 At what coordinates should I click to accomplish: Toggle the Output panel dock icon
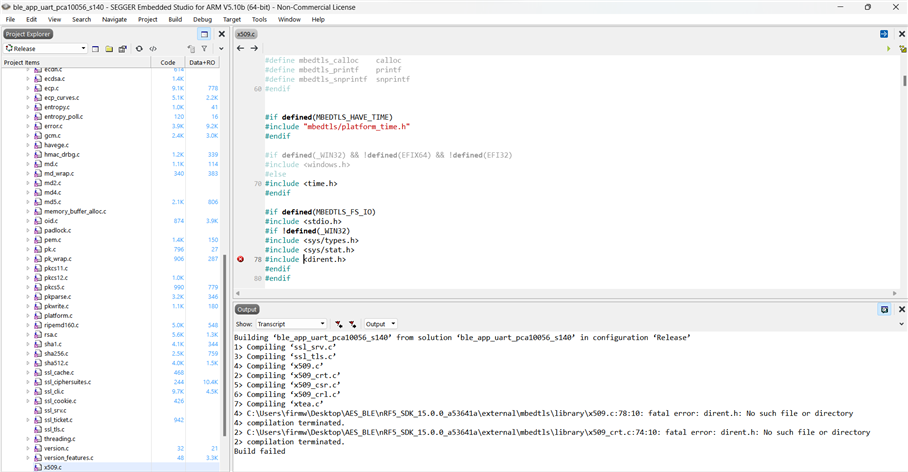click(884, 309)
